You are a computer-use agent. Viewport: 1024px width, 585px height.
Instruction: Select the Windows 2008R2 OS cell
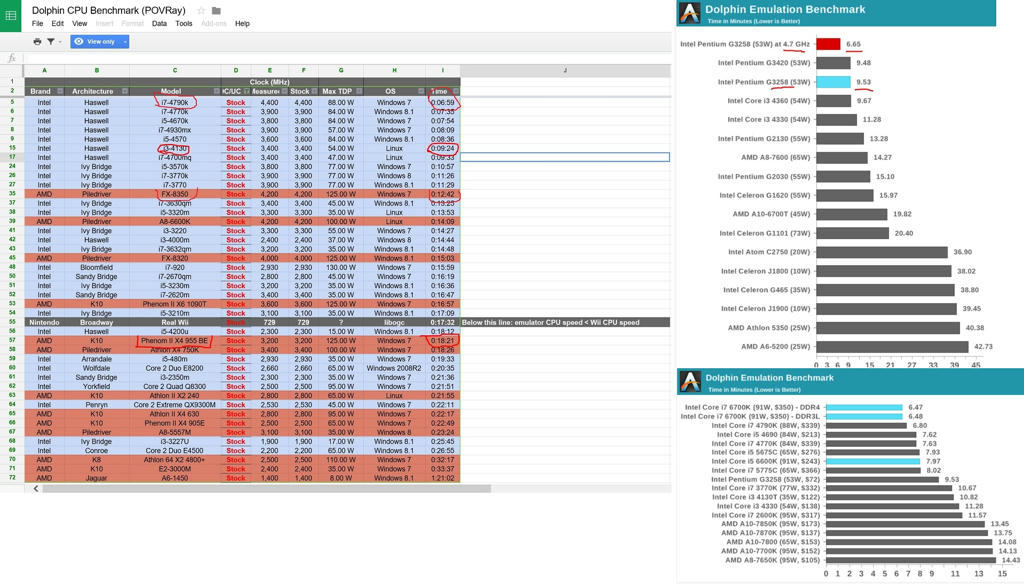click(394, 368)
